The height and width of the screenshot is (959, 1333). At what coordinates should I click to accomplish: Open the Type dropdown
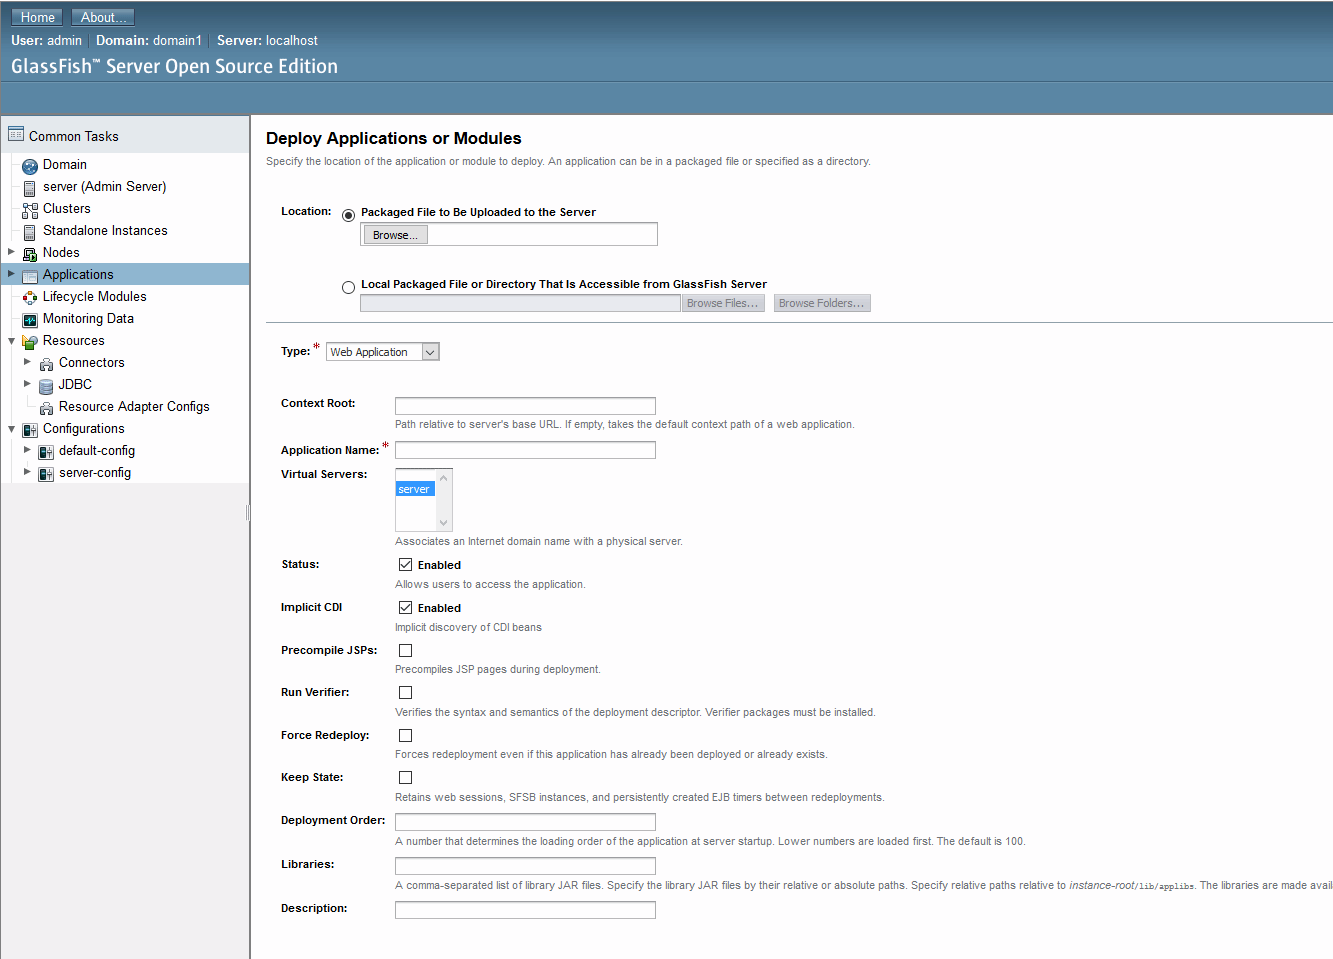coord(429,351)
